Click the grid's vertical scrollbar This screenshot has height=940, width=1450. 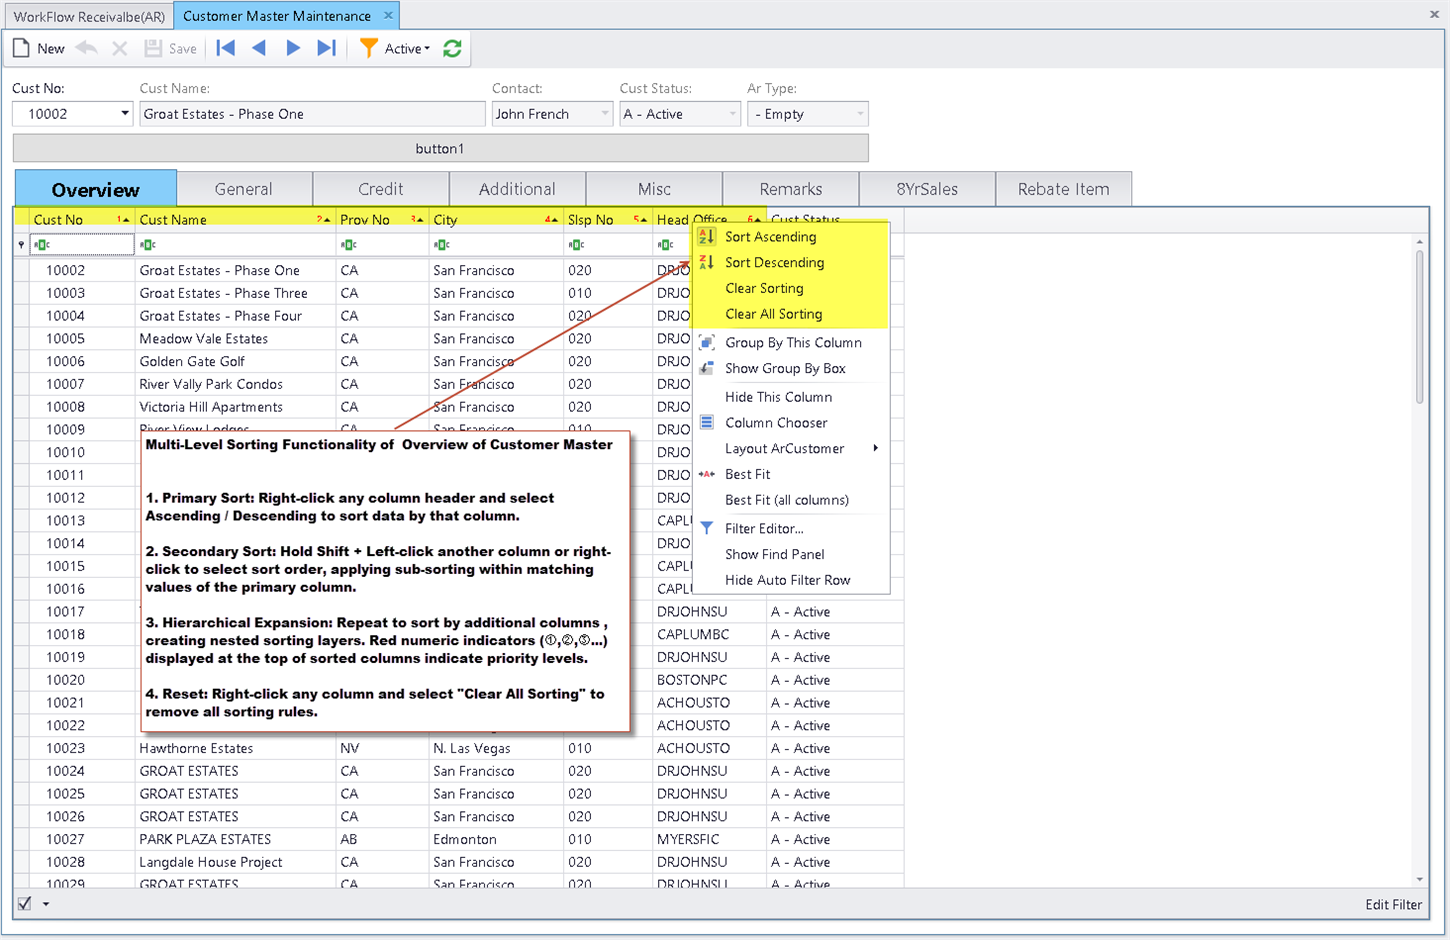(x=1420, y=327)
